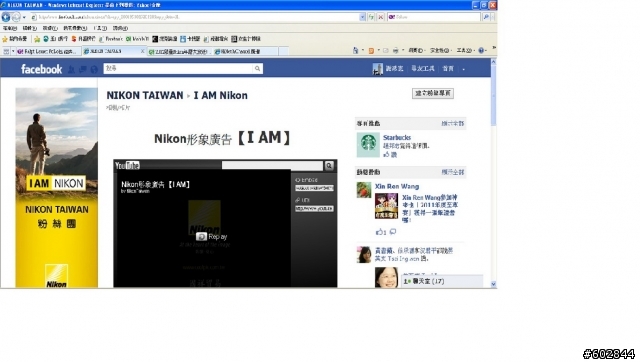Screen dimensions: 640x362
Task: Open the Facebook account dropdown arrow
Action: click(463, 69)
